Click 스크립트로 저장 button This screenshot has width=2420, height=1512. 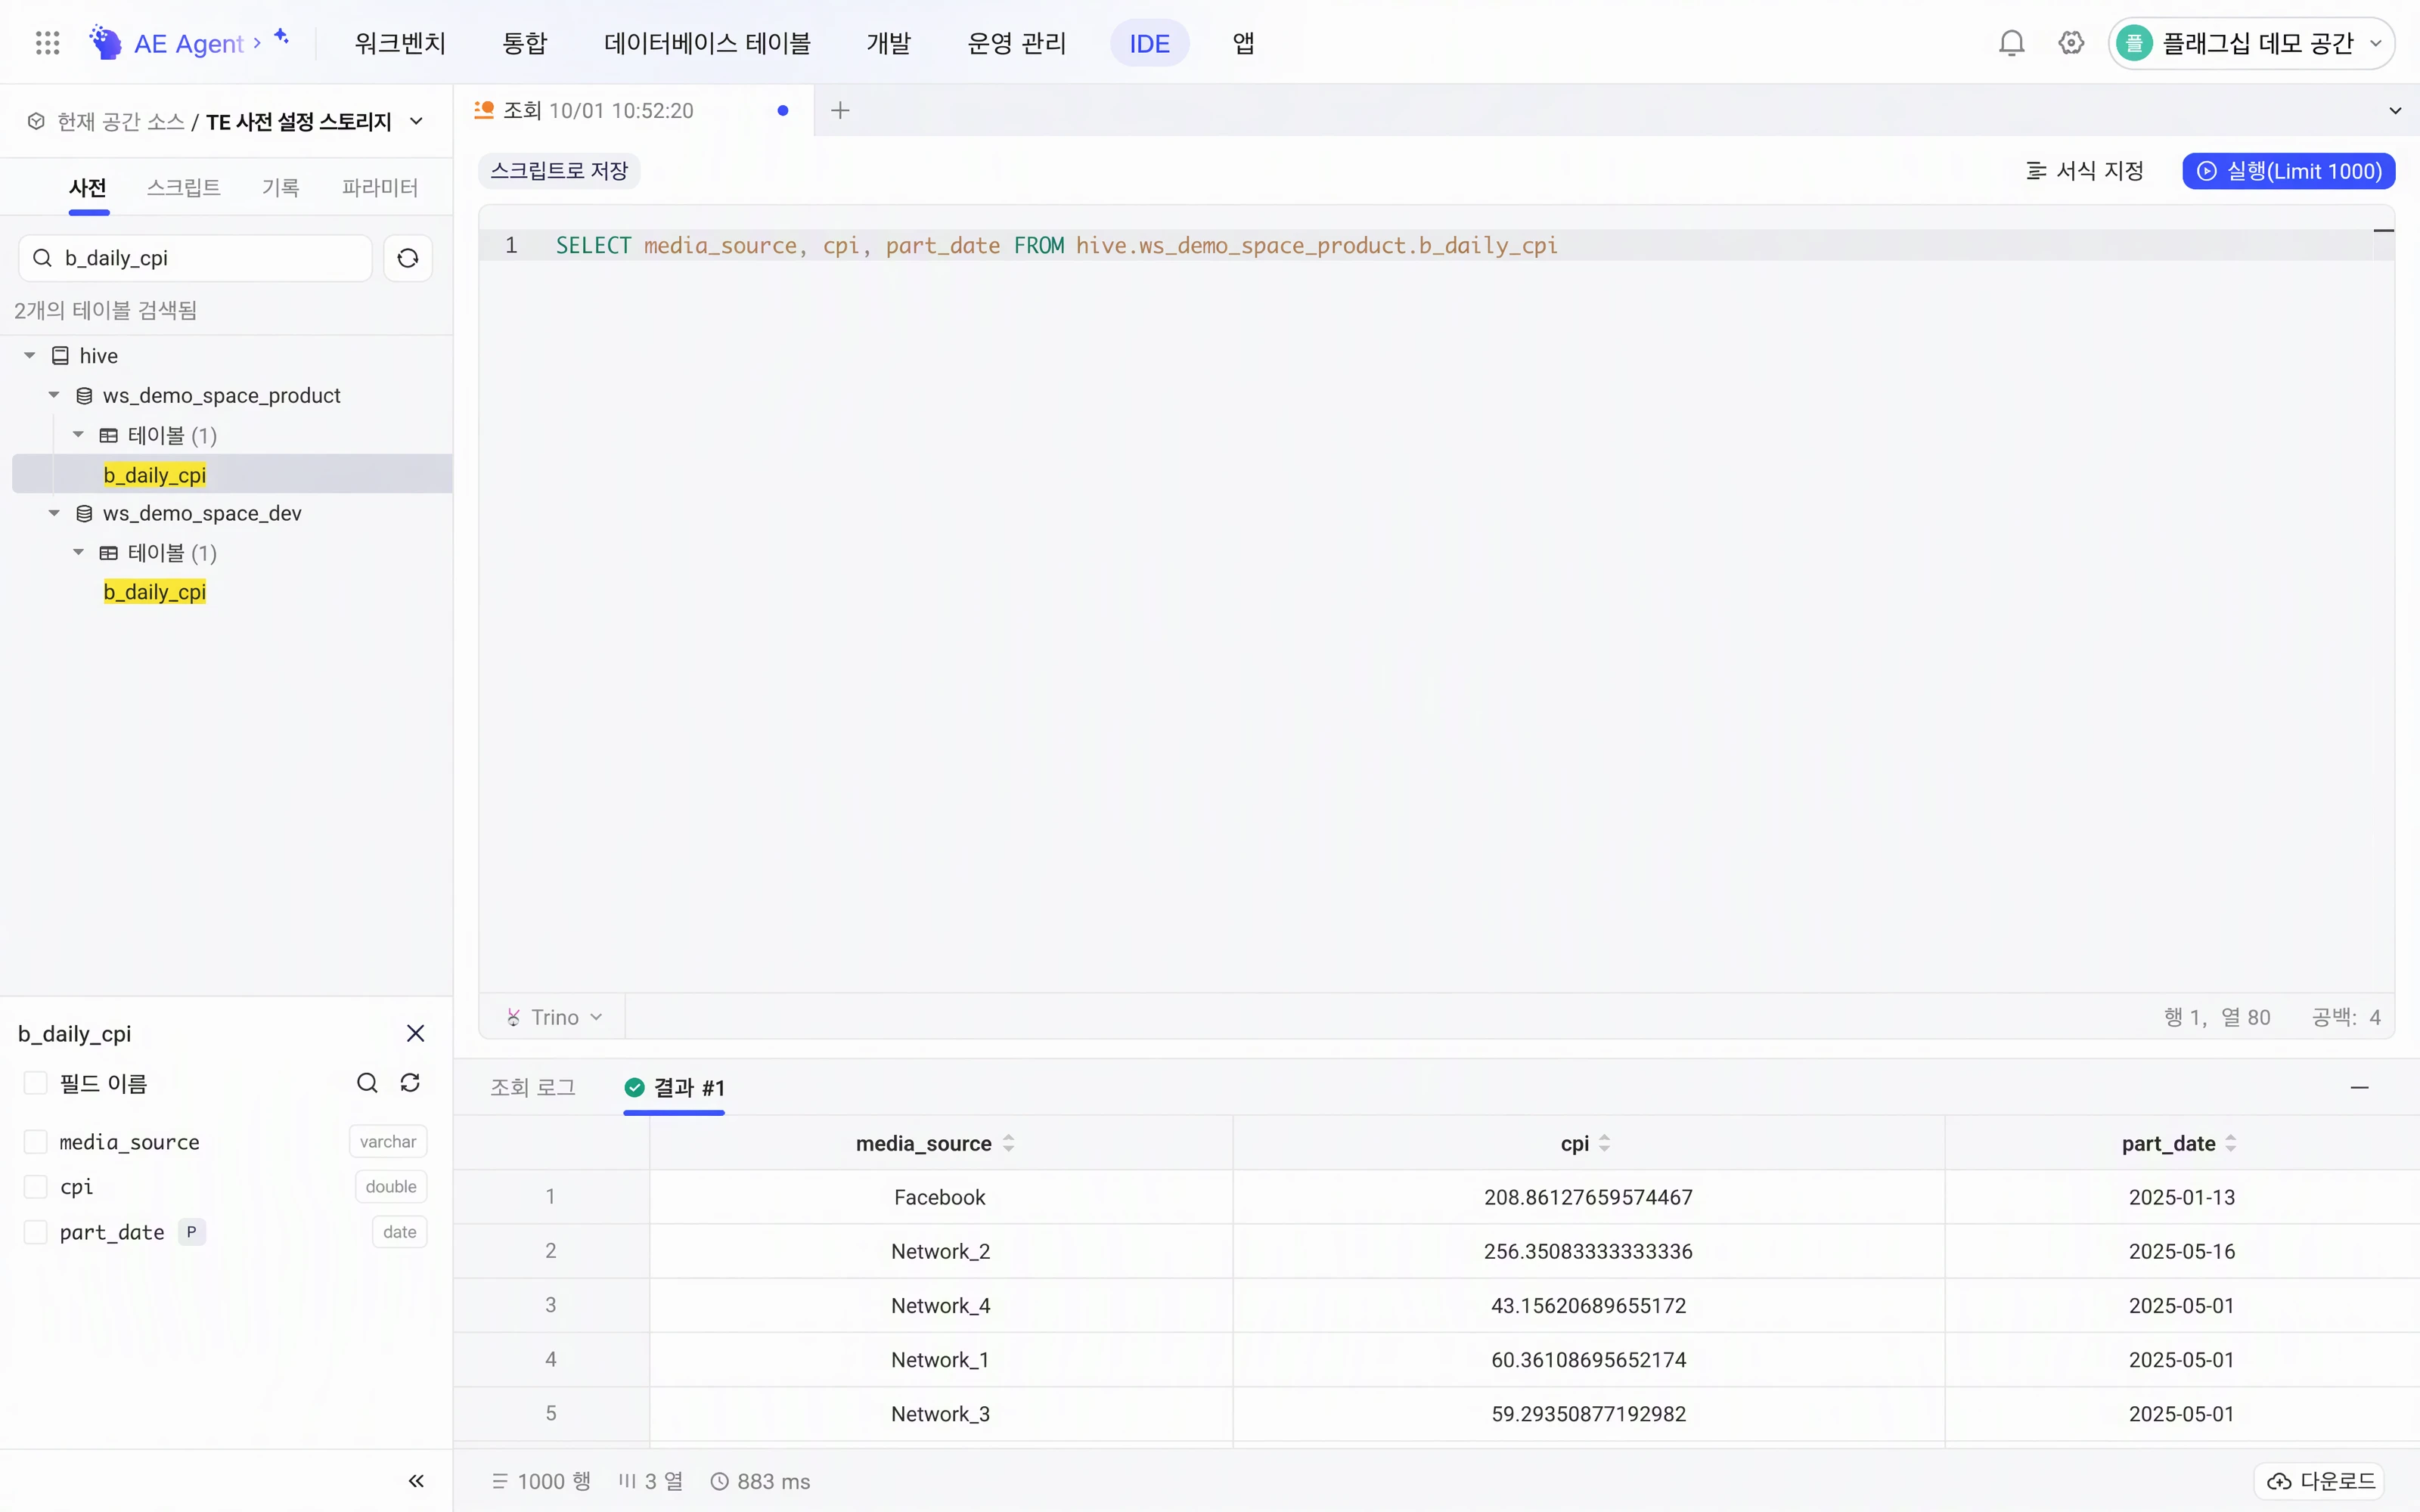pyautogui.click(x=559, y=171)
